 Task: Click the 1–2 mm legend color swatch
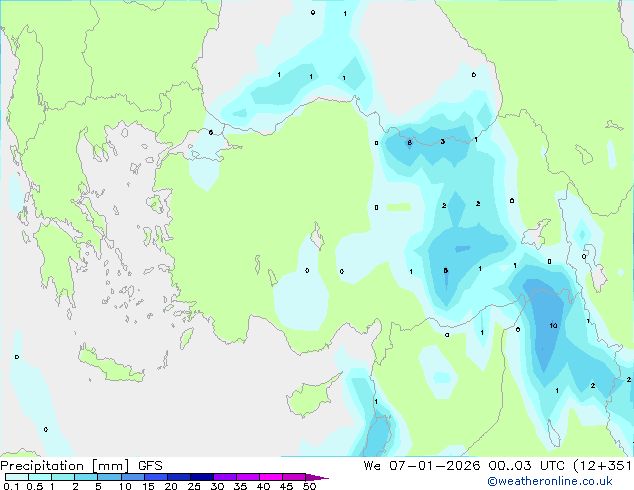coord(63,477)
